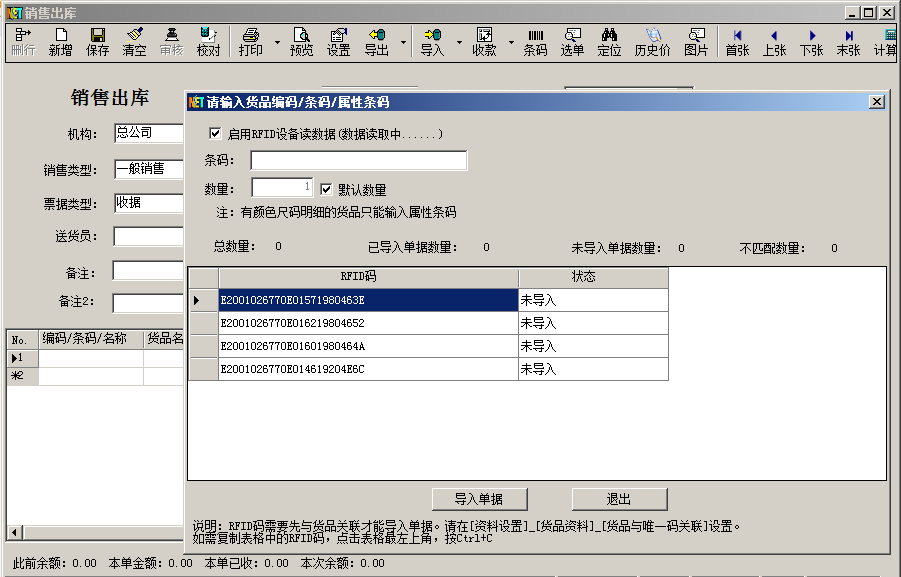Click the 导出 export icon

pyautogui.click(x=376, y=42)
